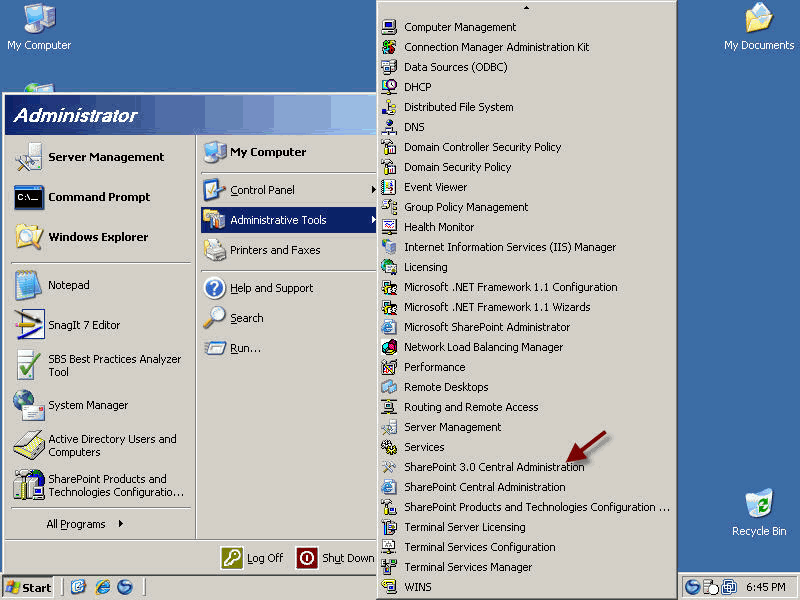Click the Data Sources (ODBC) icon
The height and width of the screenshot is (600, 800).
[389, 67]
